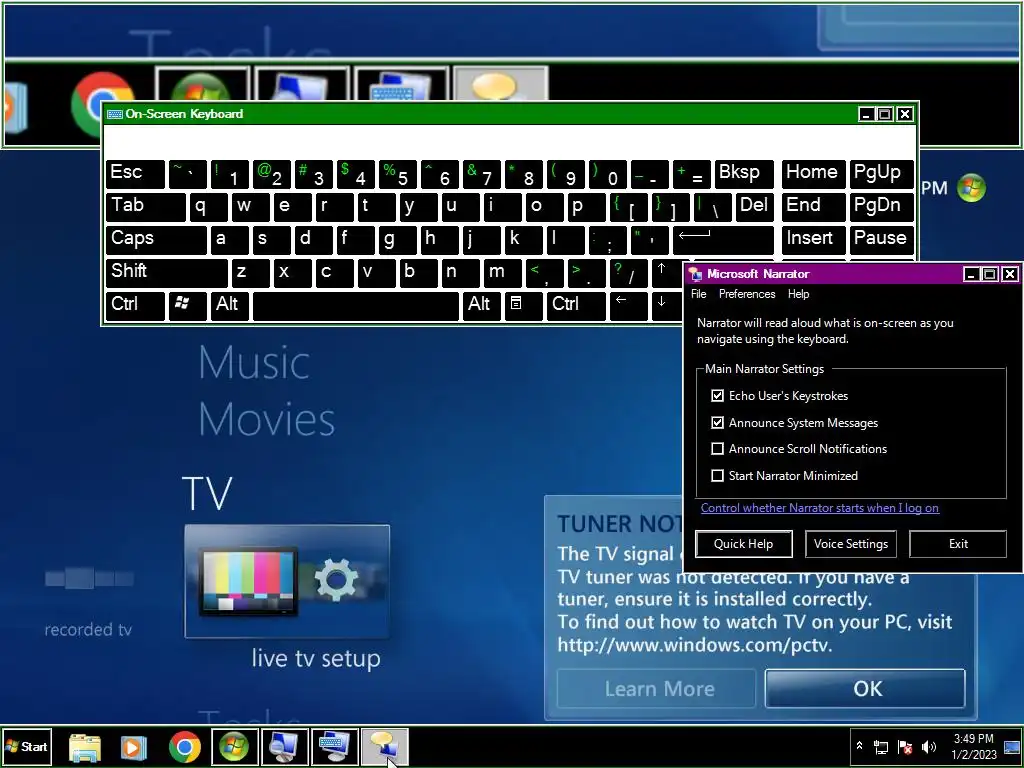The image size is (1024, 768).
Task: Click right Ctrl key on On-Screen Keyboard
Action: point(575,306)
